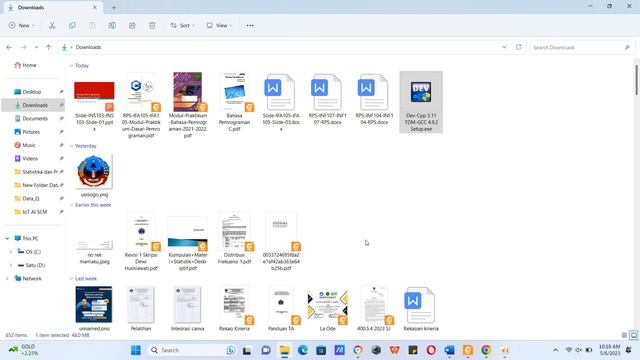Image resolution: width=640 pixels, height=360 pixels.
Task: Open the View options dropdown
Action: point(220,25)
